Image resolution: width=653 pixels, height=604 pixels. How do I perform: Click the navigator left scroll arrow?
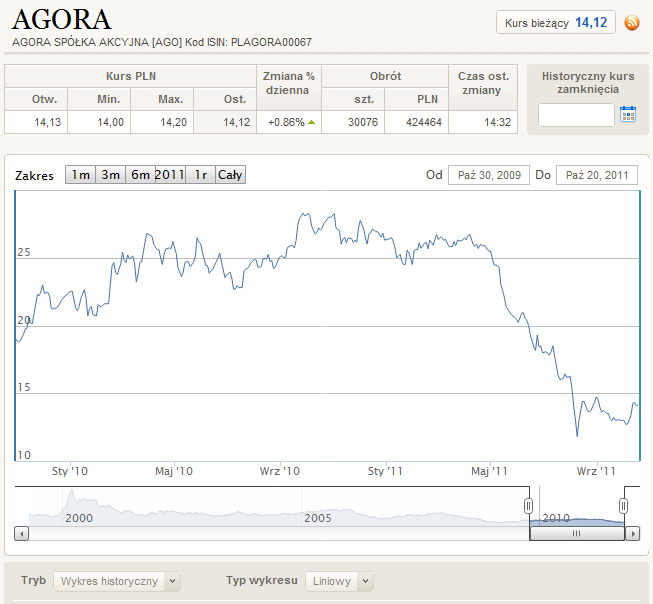click(x=22, y=534)
